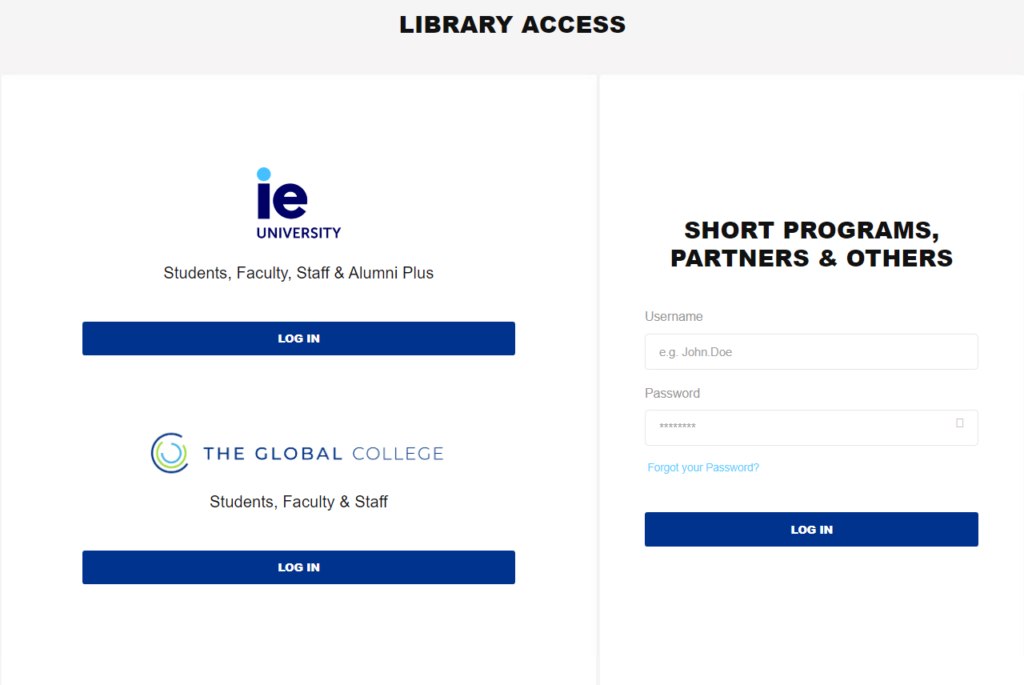The image size is (1024, 685).
Task: Click the Username field label
Action: (x=673, y=317)
